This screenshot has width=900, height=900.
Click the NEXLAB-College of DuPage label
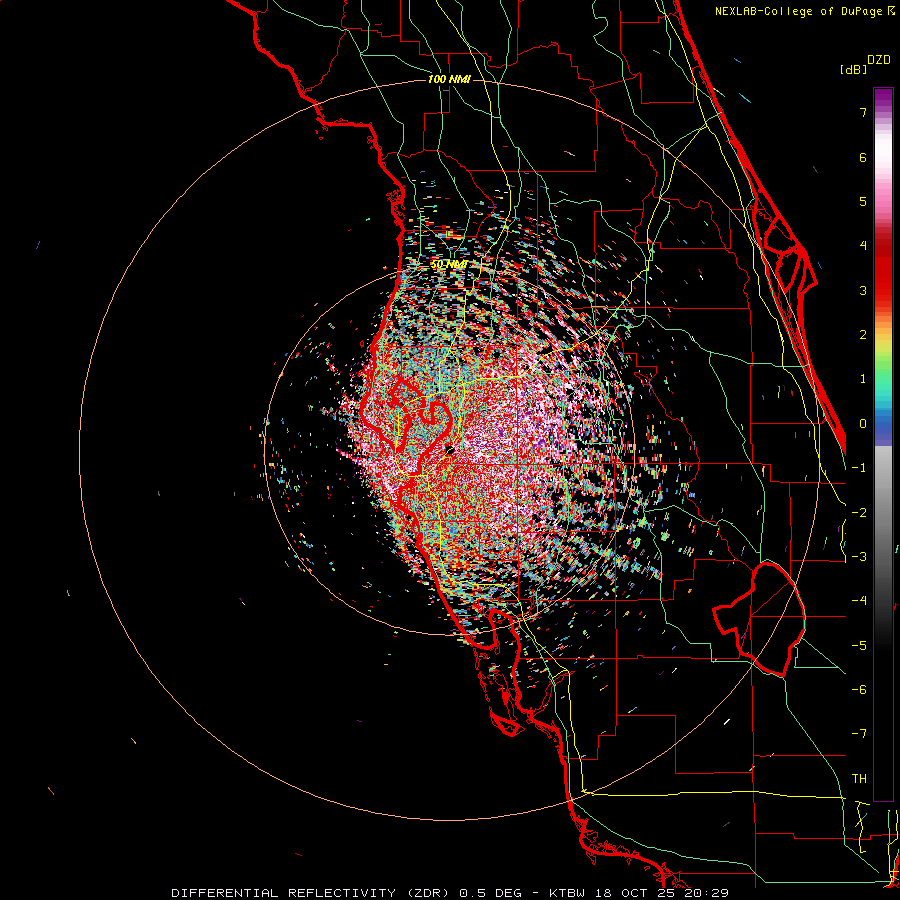pyautogui.click(x=805, y=11)
